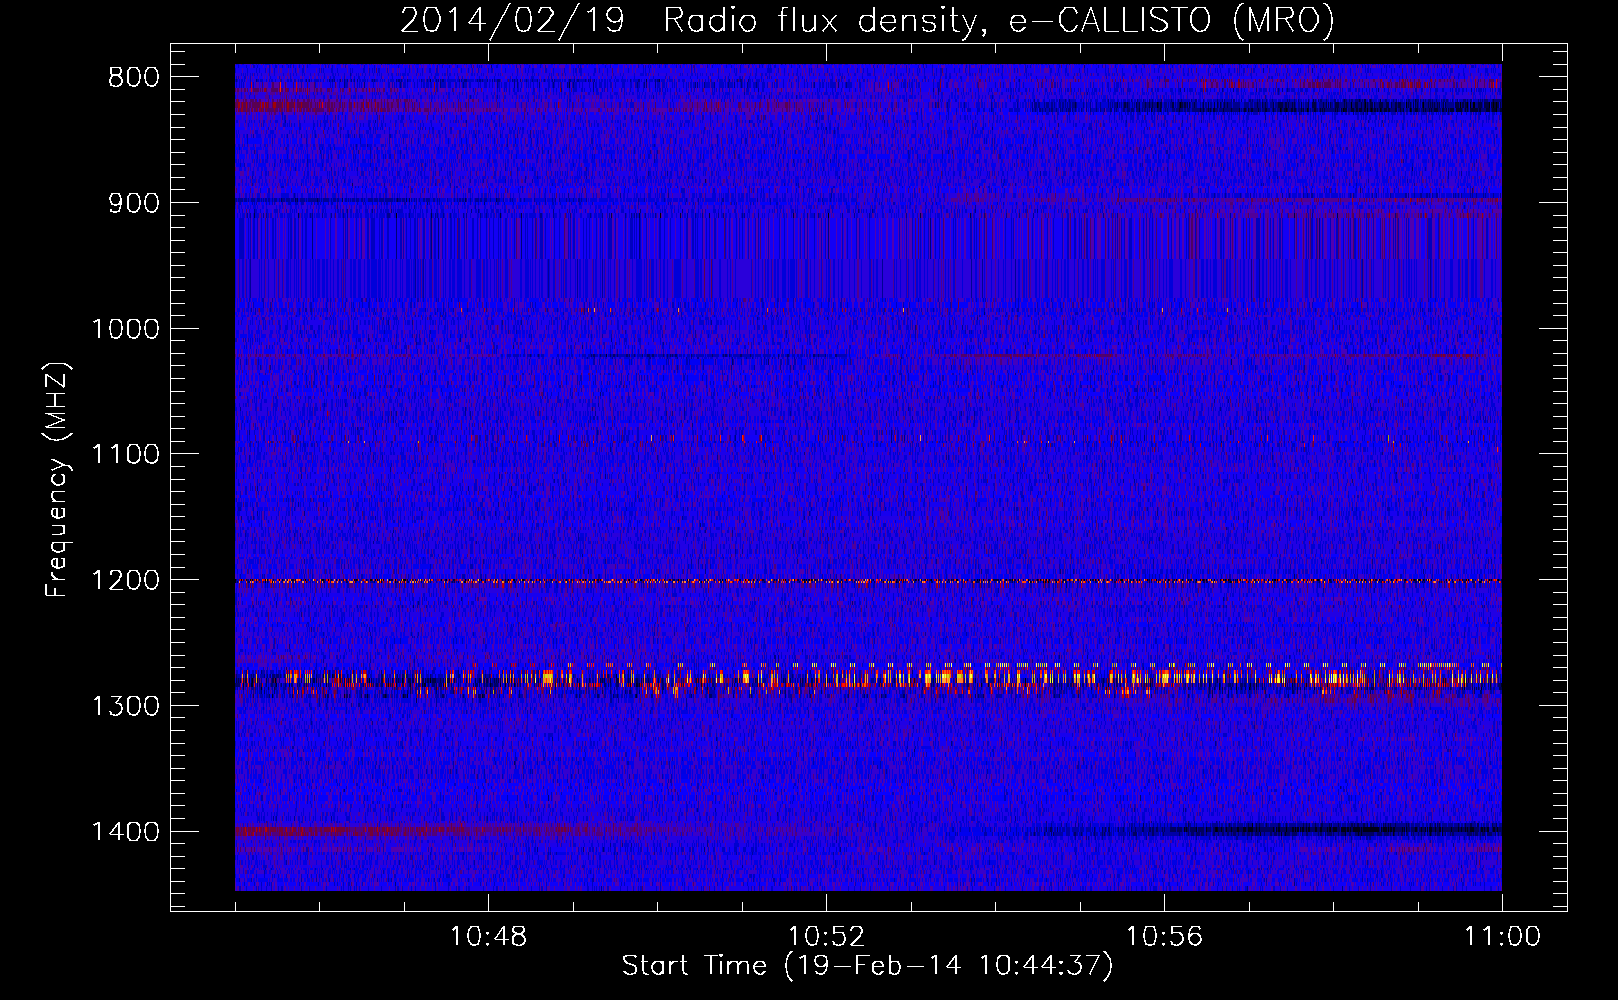Image resolution: width=1618 pixels, height=1000 pixels.
Task: Click the 800 frequency tick label
Action: coord(134,78)
